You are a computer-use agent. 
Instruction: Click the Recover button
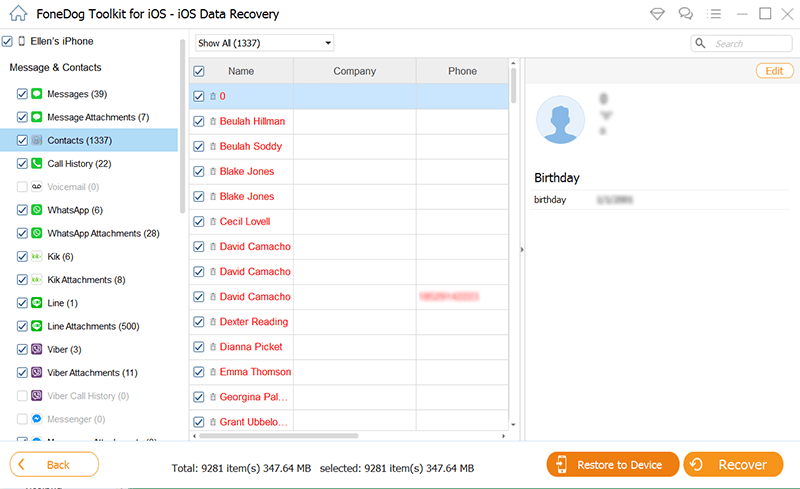pos(733,464)
